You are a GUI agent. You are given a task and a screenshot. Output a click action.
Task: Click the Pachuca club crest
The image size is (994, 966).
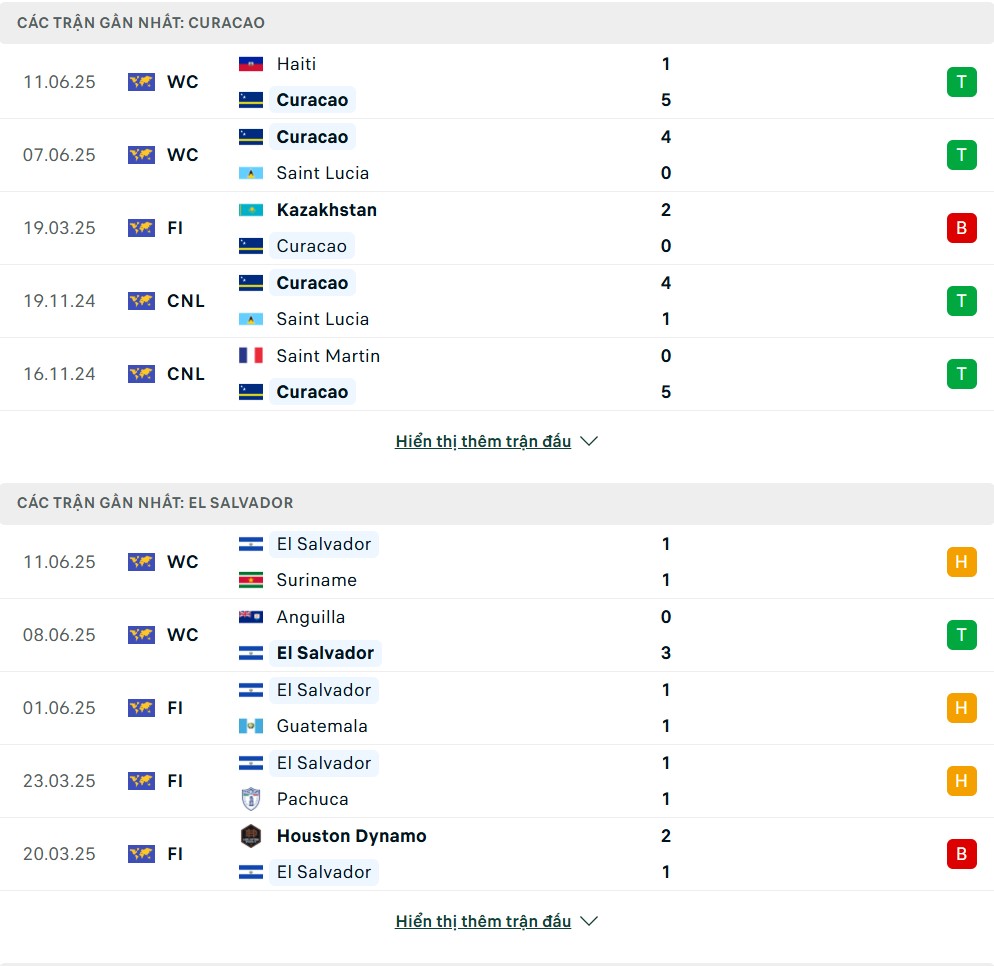pos(250,799)
